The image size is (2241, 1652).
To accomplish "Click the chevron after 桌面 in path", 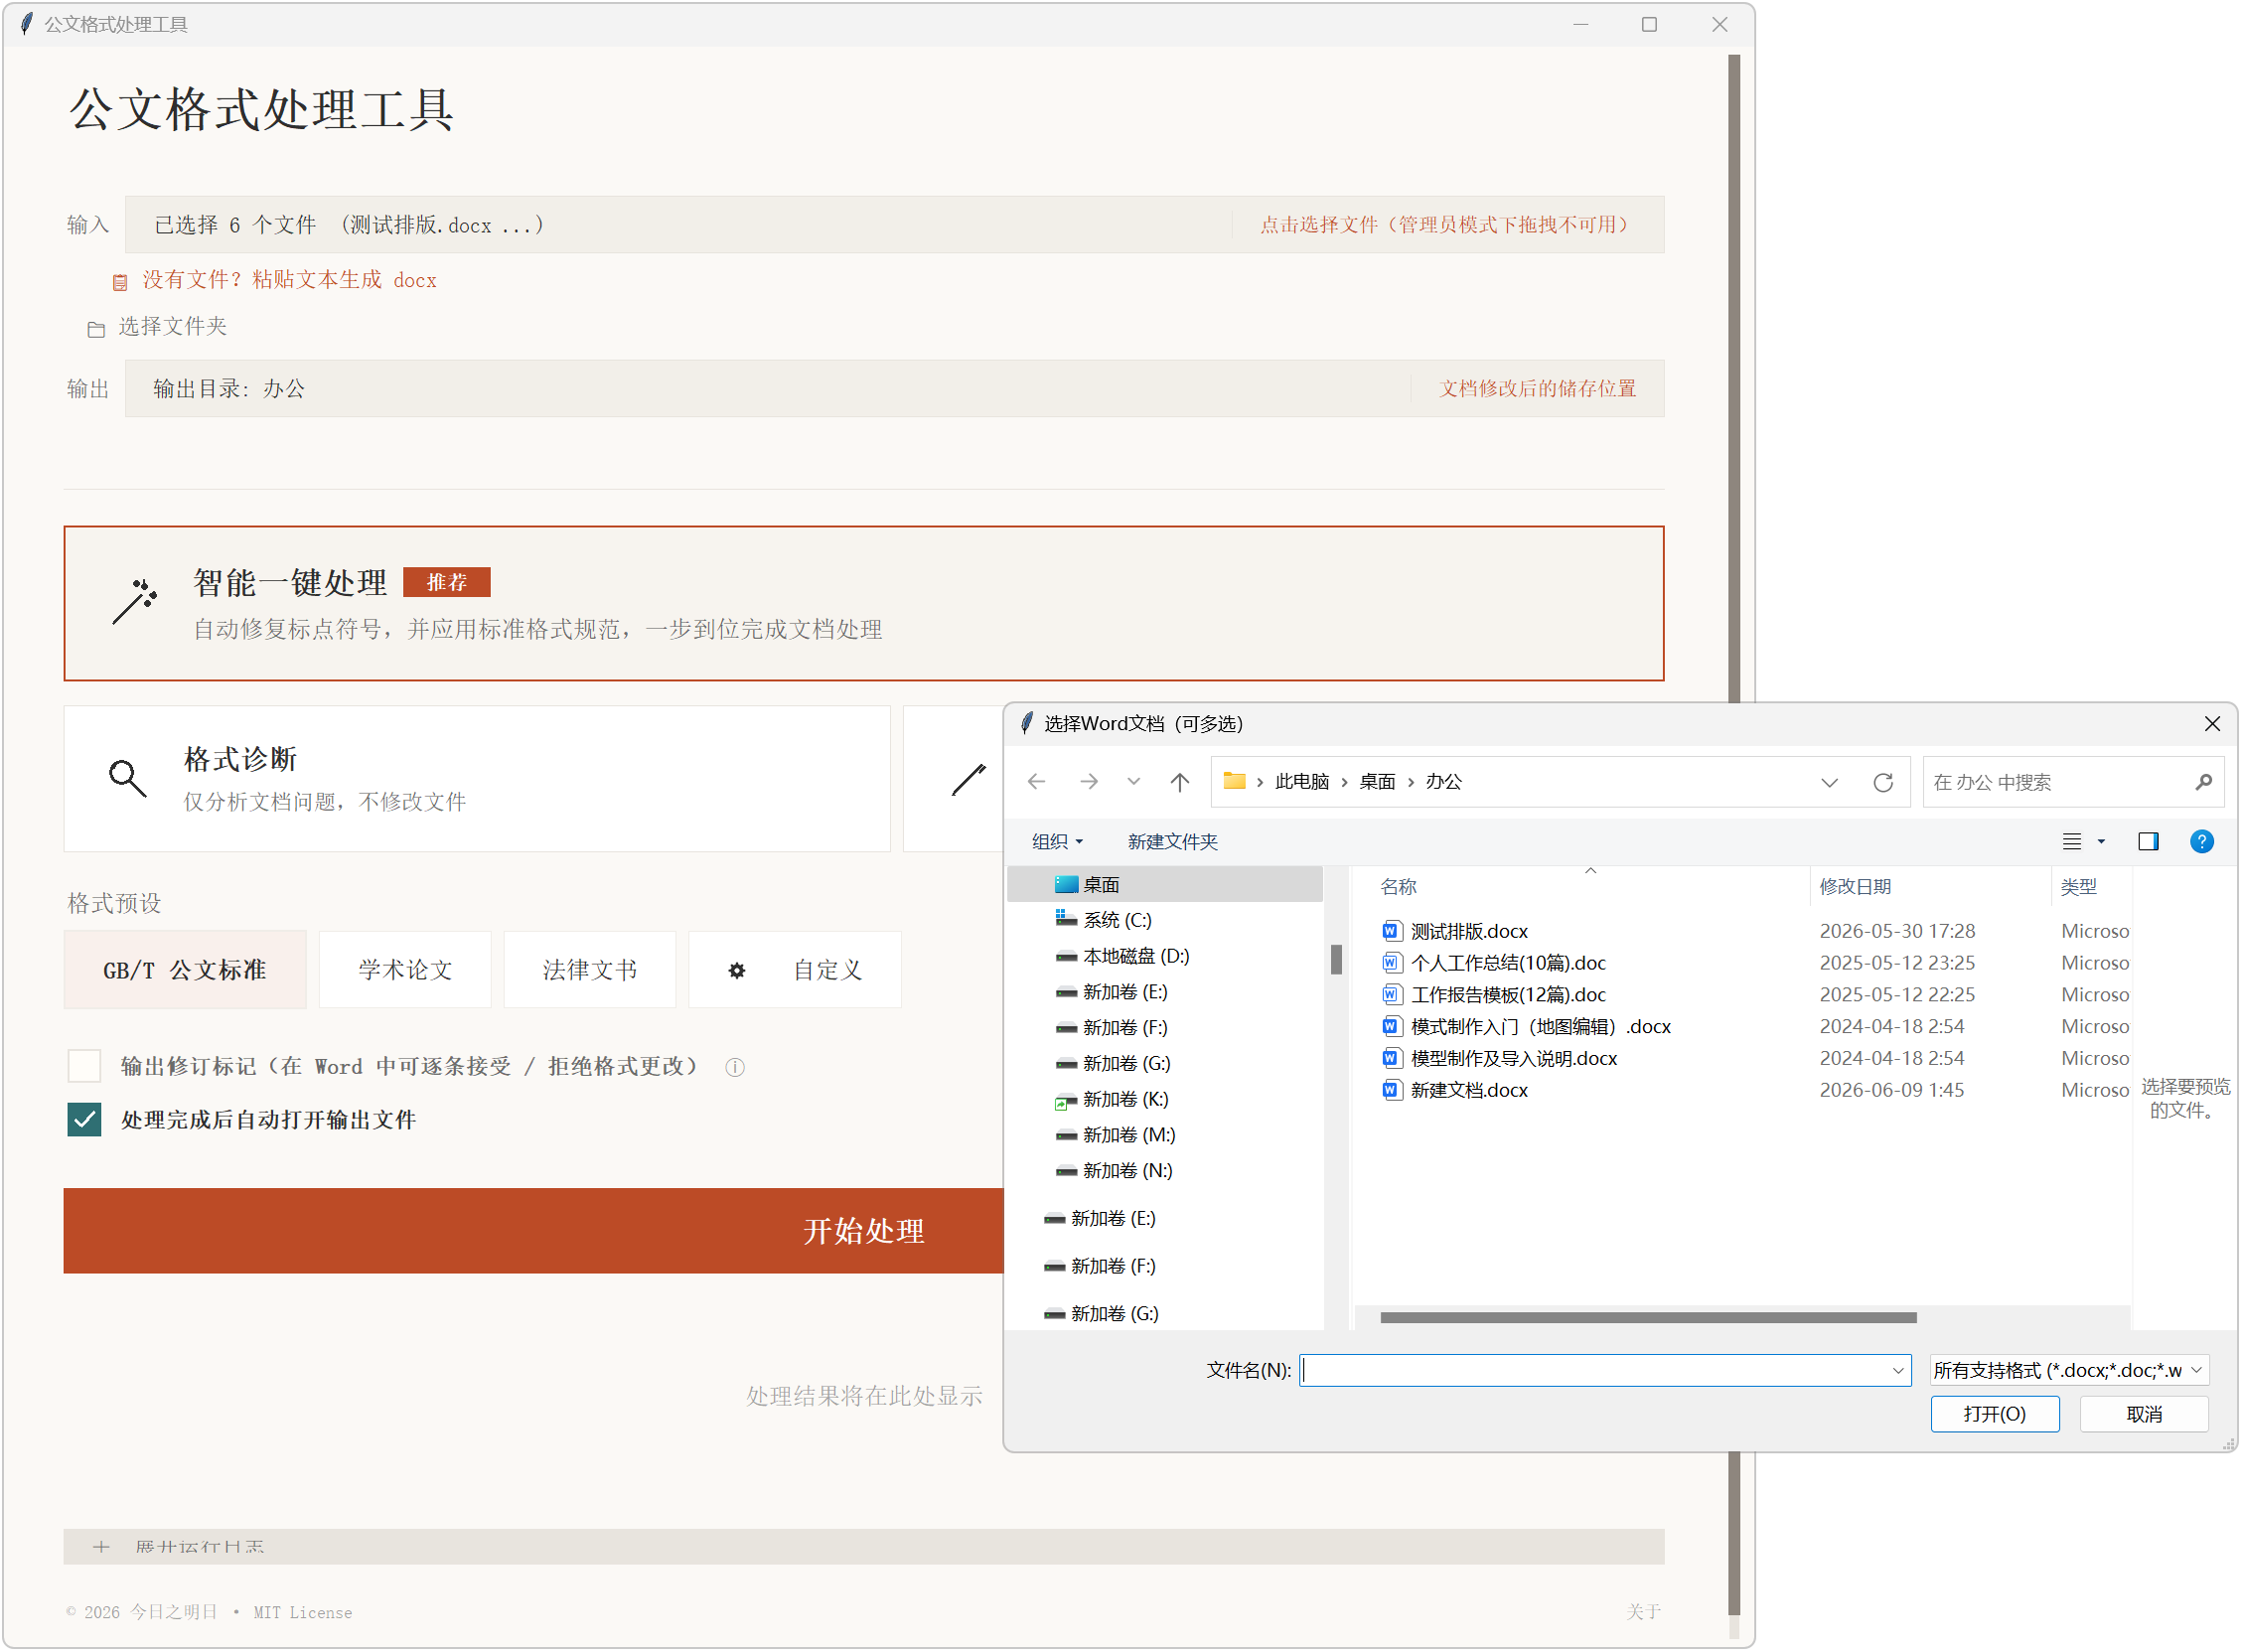I will (x=1411, y=782).
